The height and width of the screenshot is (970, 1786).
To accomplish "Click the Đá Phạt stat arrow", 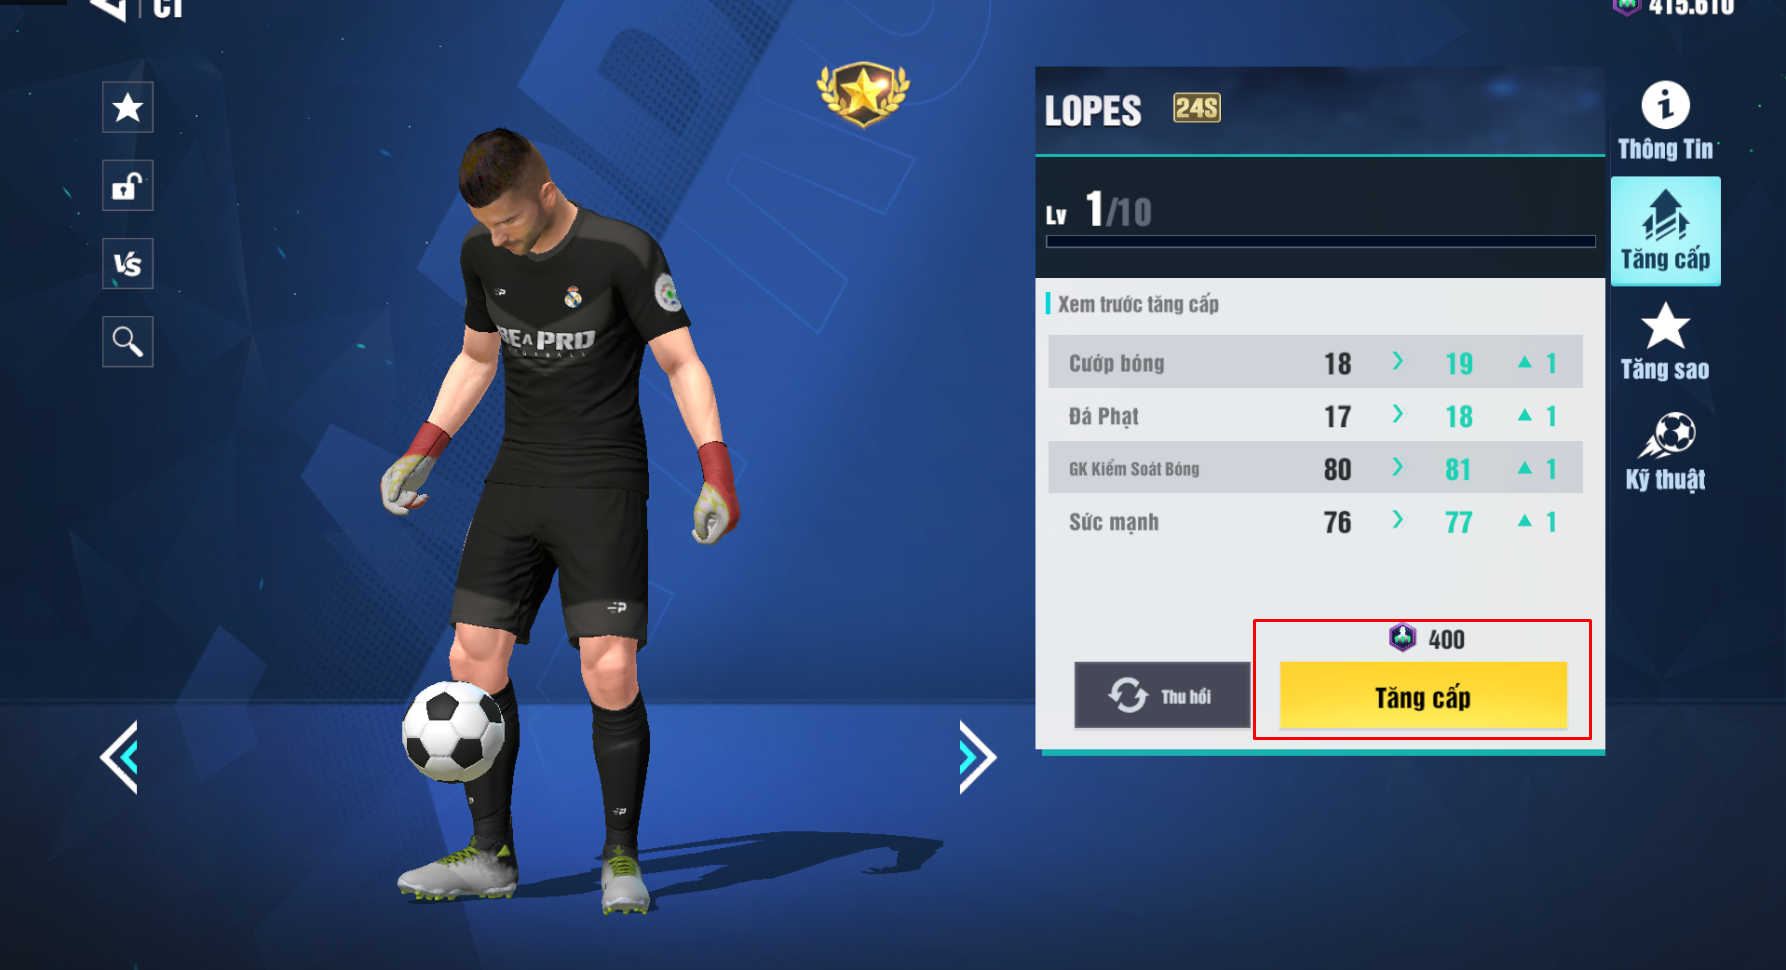I will [1398, 414].
